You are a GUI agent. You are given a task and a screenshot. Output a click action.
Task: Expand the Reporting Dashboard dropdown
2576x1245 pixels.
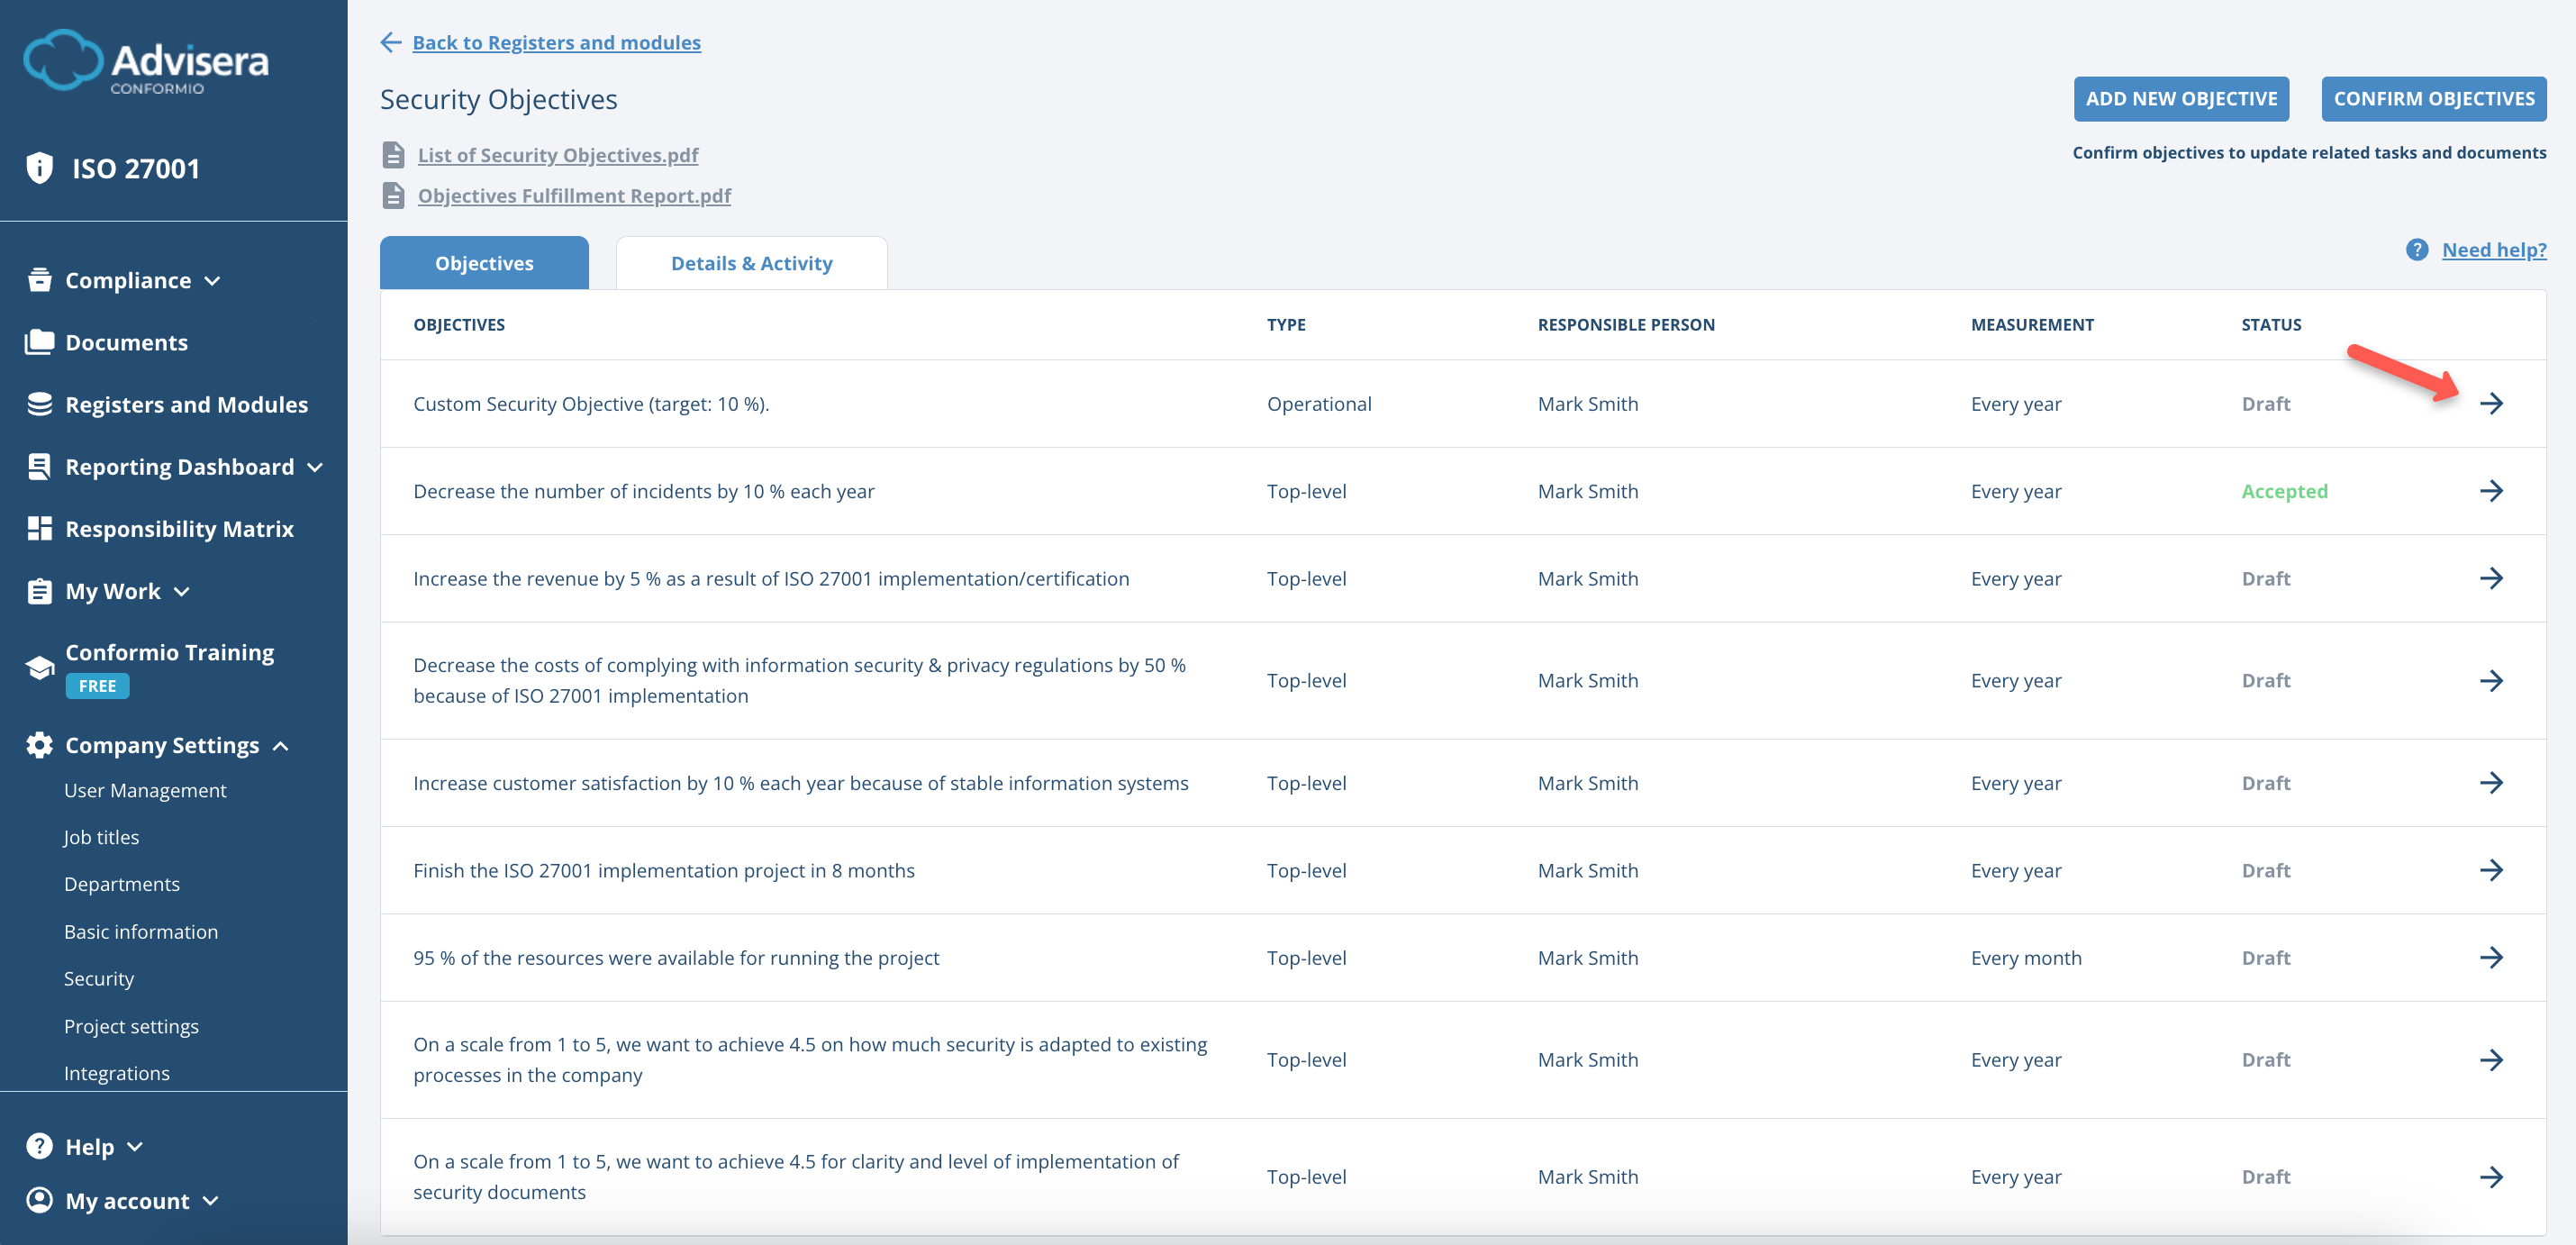coord(315,467)
